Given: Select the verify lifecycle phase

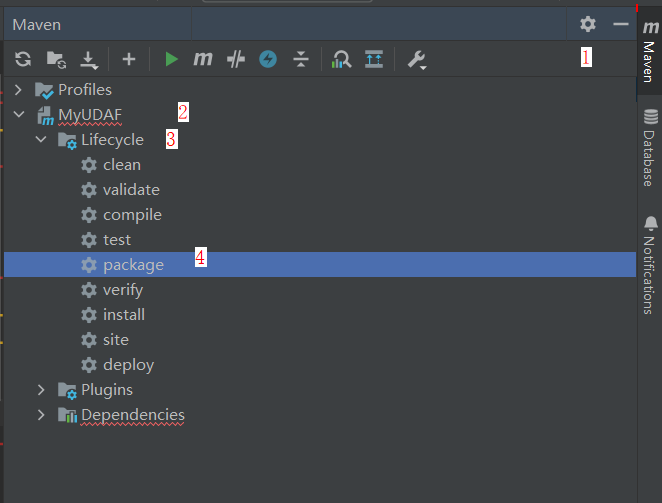Looking at the screenshot, I should tap(123, 290).
